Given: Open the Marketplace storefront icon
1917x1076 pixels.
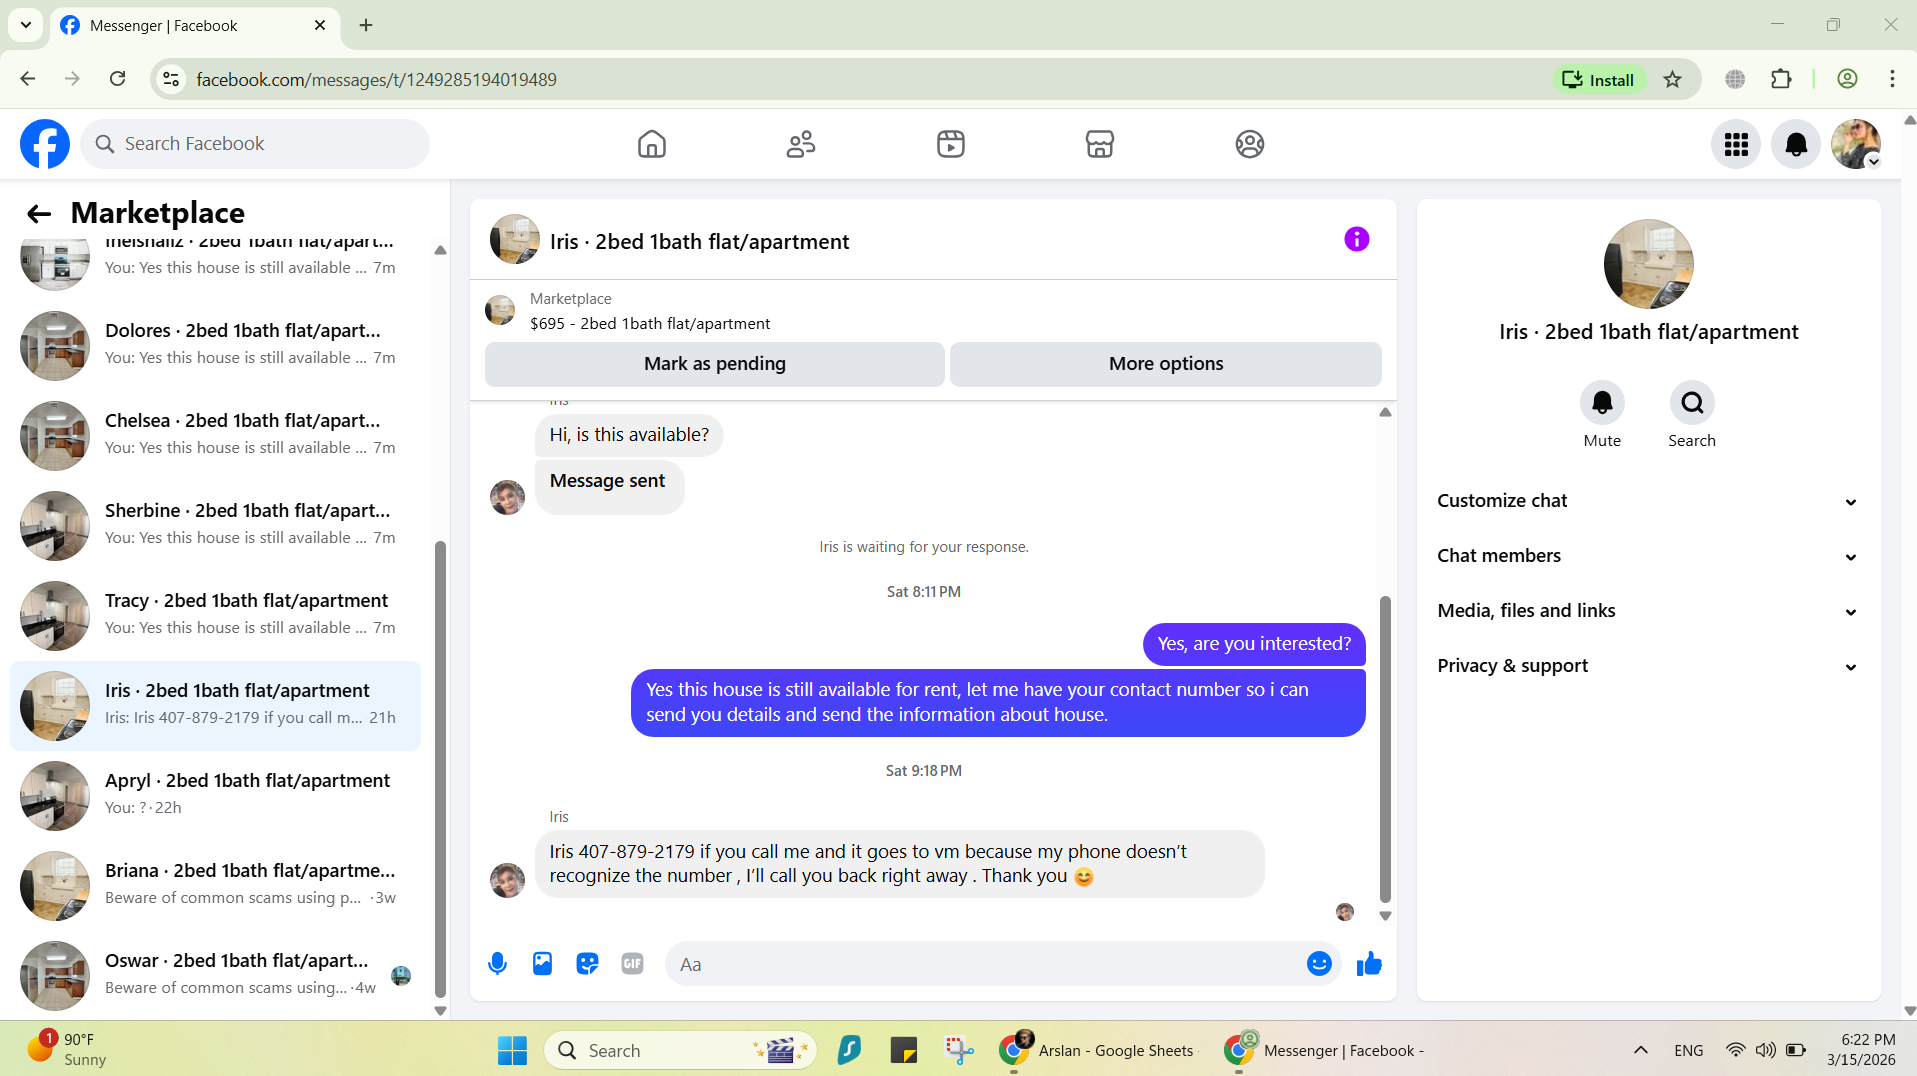Looking at the screenshot, I should click(1100, 144).
